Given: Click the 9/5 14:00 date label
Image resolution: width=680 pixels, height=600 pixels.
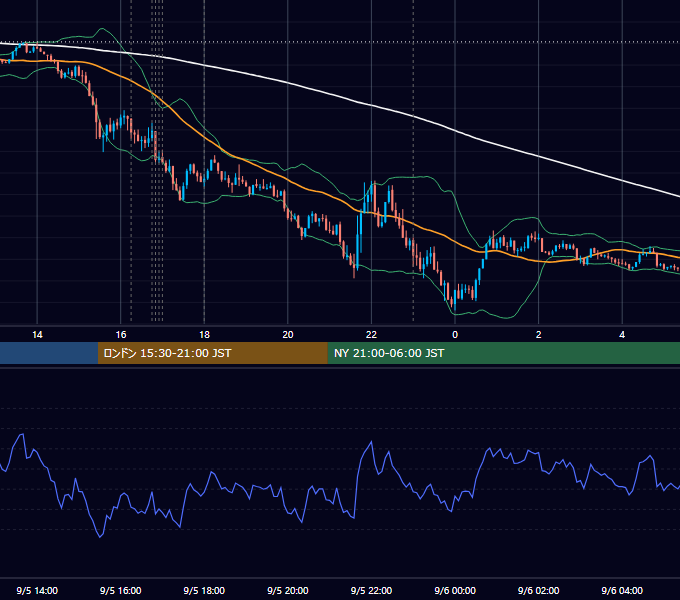Looking at the screenshot, I should coord(37,590).
